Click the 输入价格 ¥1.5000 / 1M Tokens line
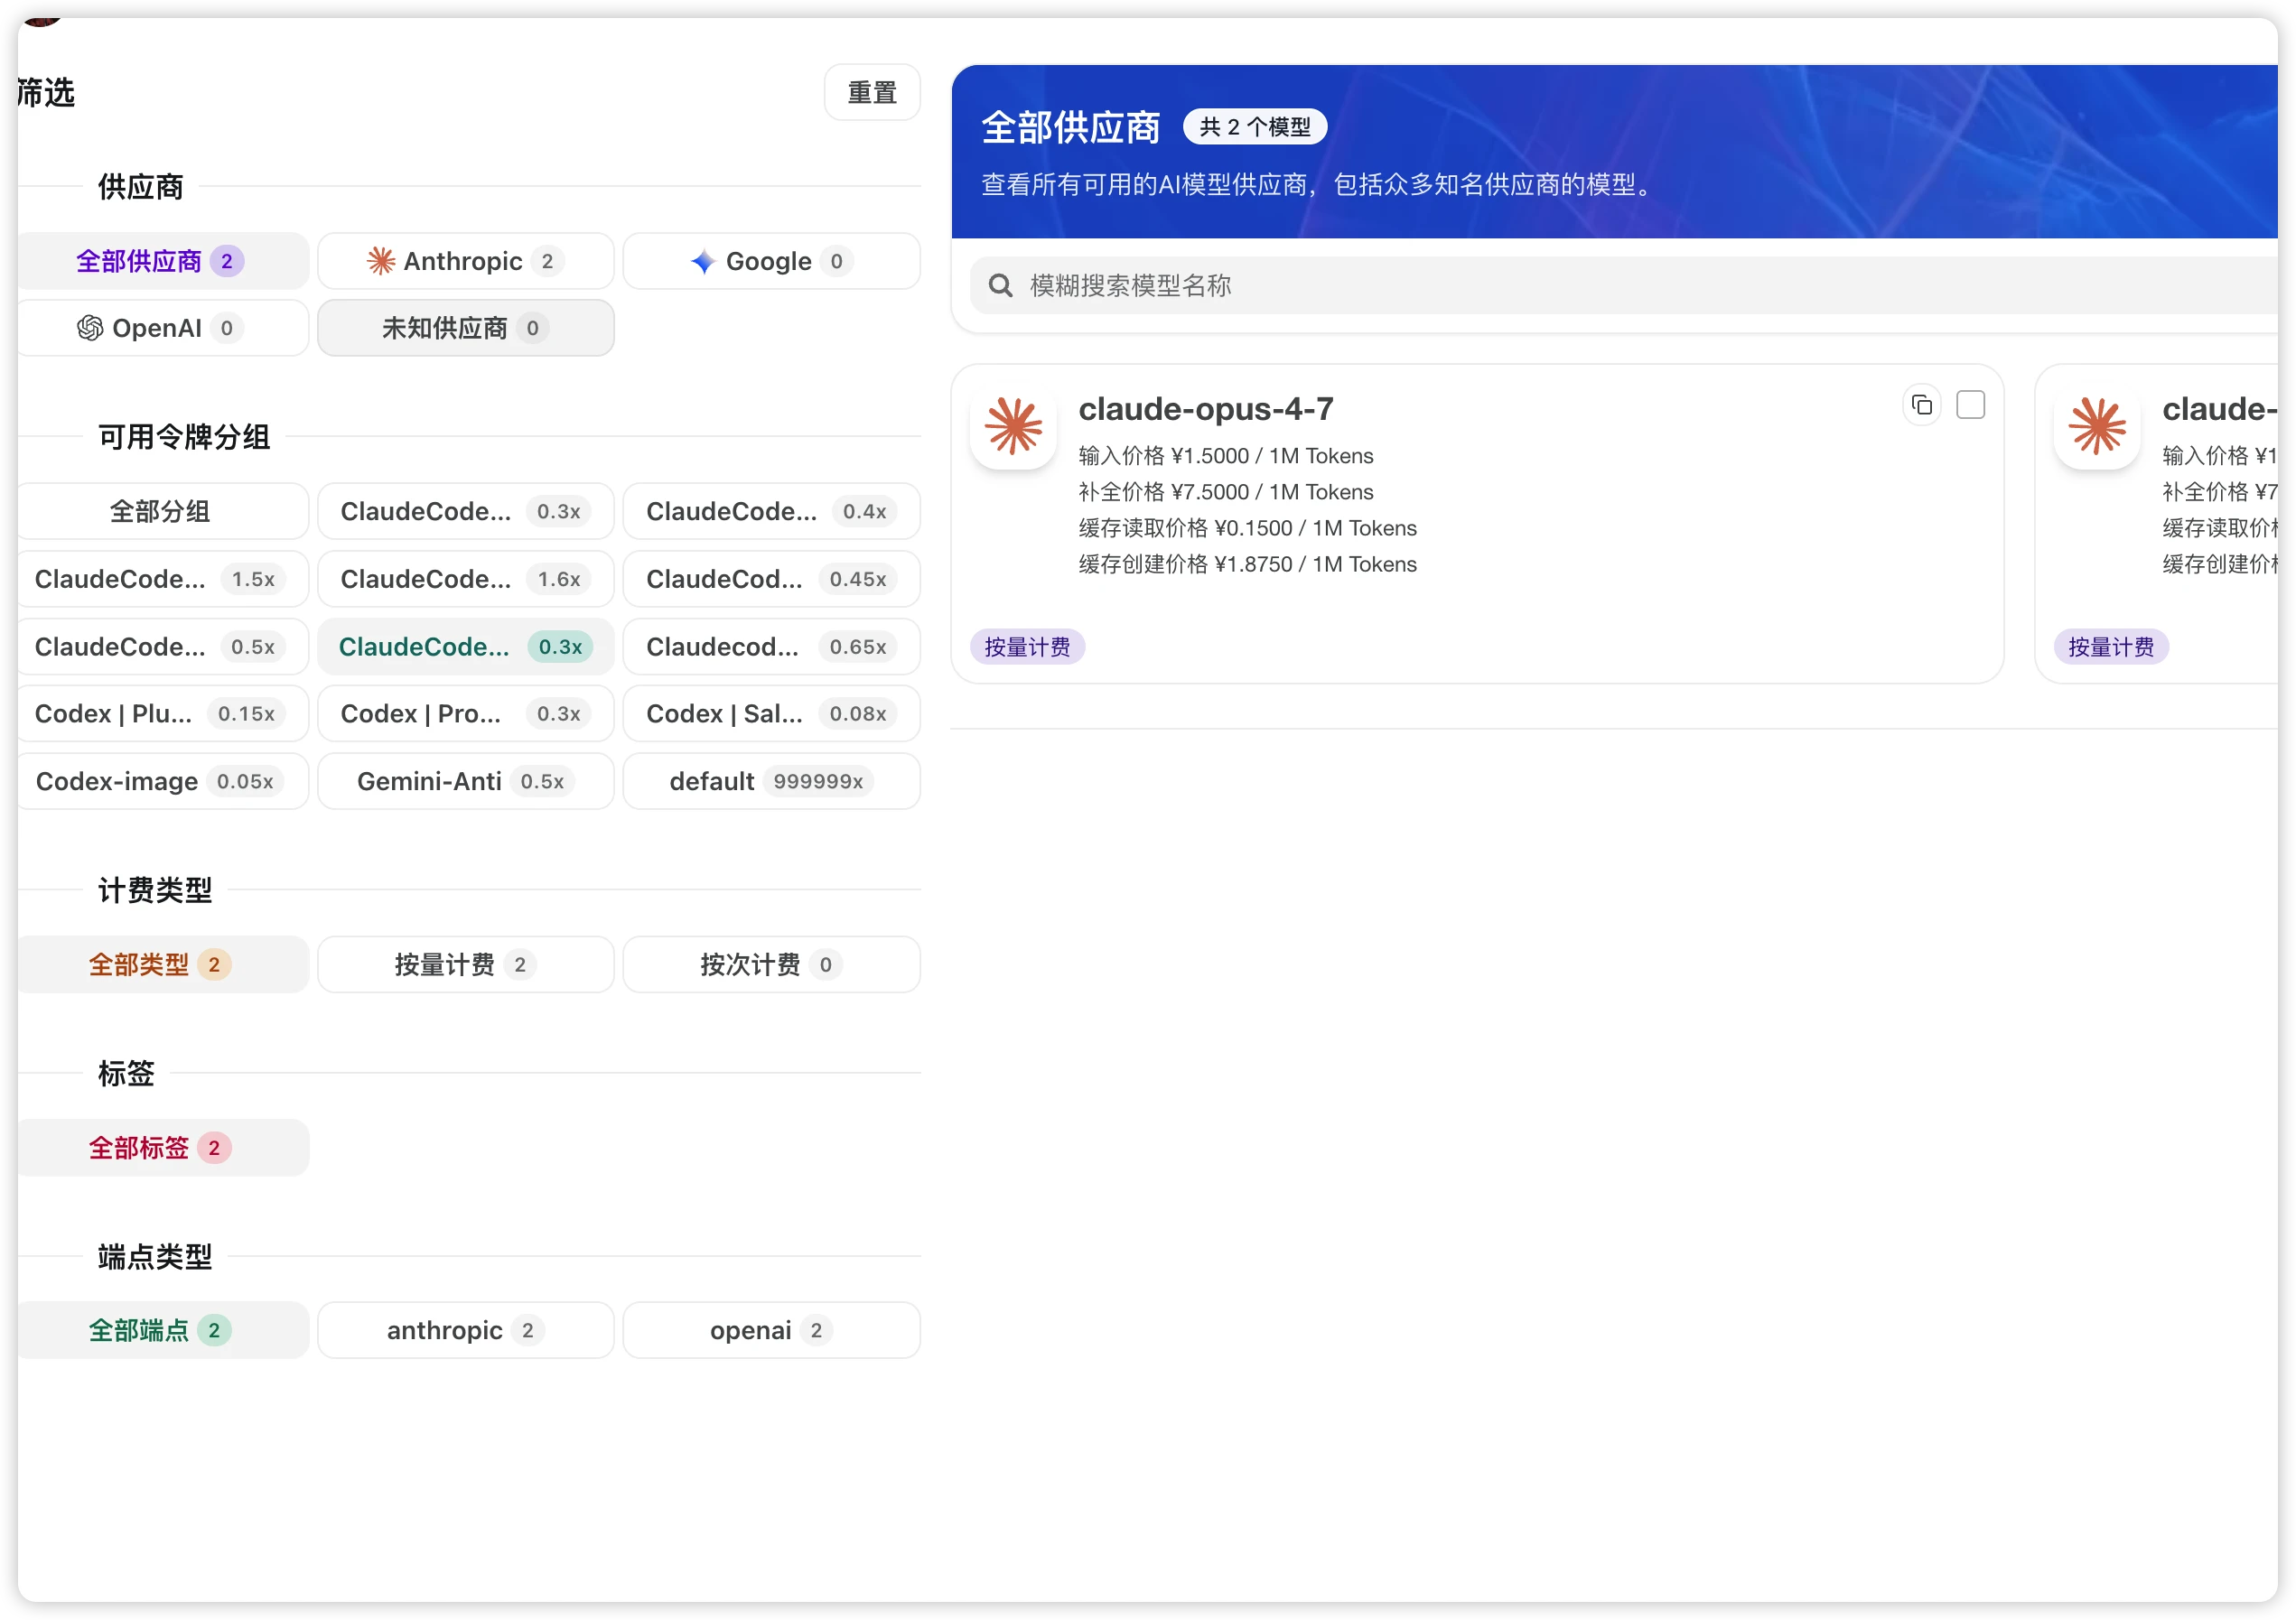The width and height of the screenshot is (2296, 1620). tap(1226, 456)
